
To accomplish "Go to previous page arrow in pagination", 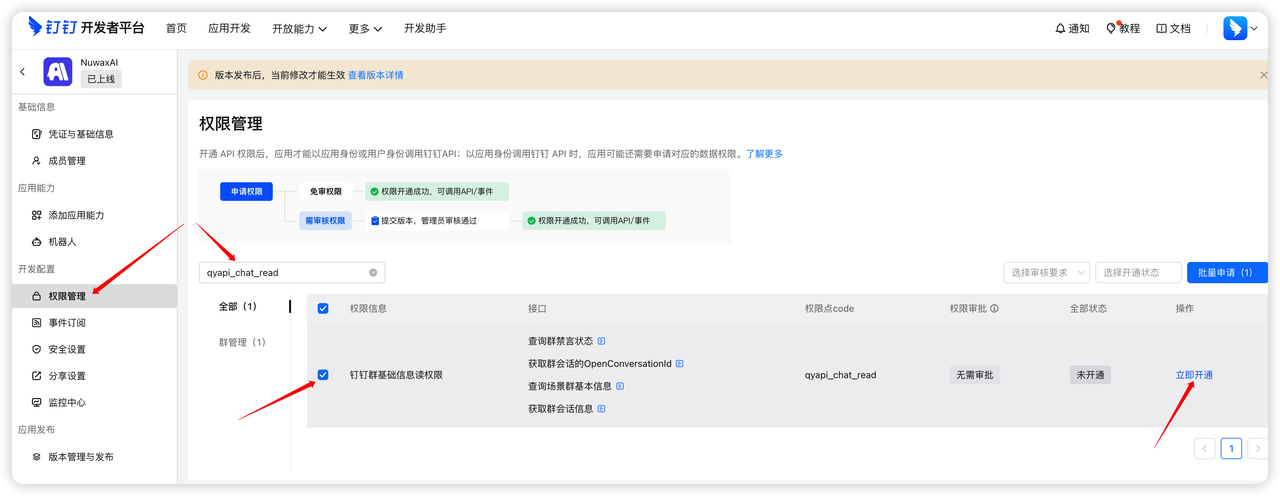I will coord(1205,448).
